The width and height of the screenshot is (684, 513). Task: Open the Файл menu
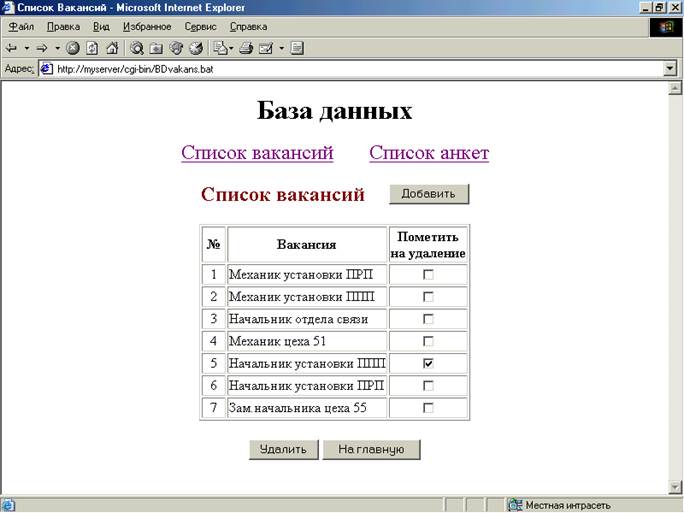click(21, 27)
